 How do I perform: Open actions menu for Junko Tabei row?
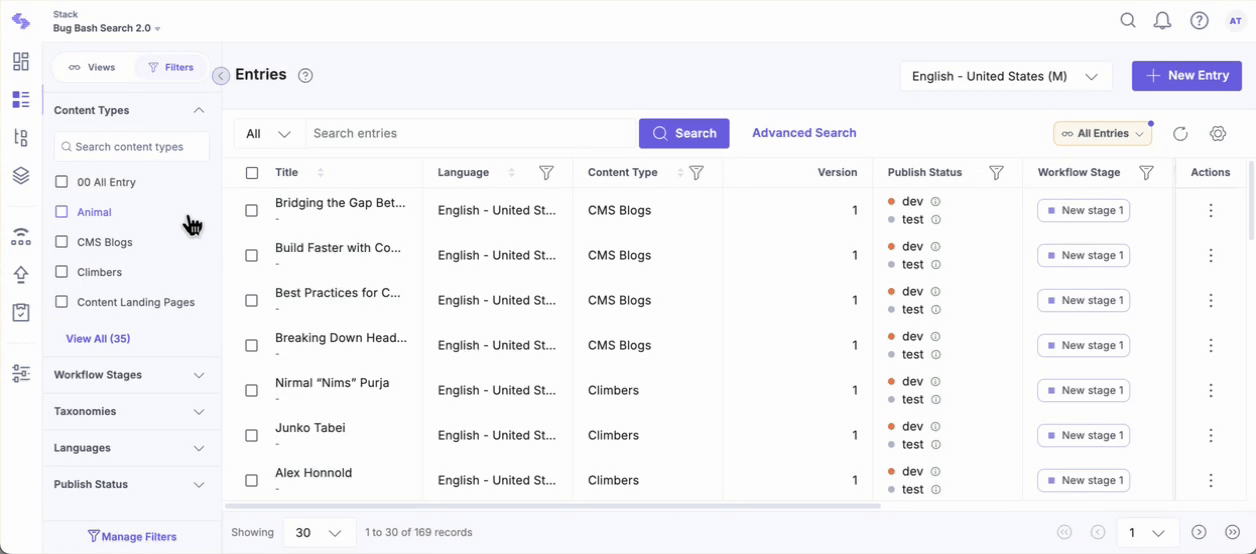tap(1211, 436)
